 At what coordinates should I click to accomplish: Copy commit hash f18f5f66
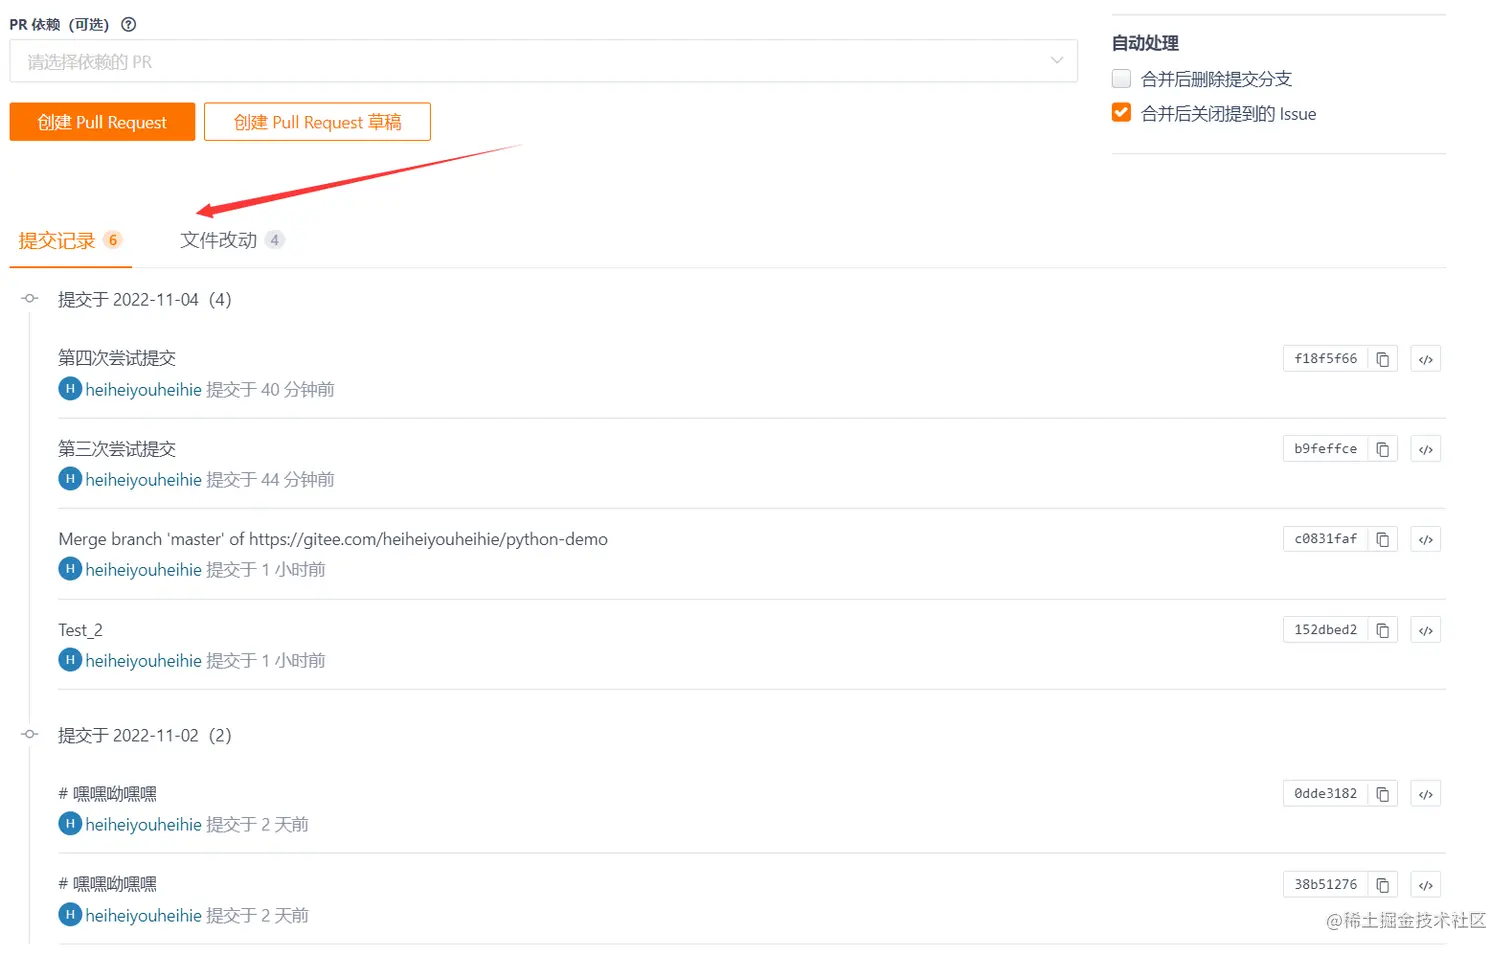coord(1382,359)
